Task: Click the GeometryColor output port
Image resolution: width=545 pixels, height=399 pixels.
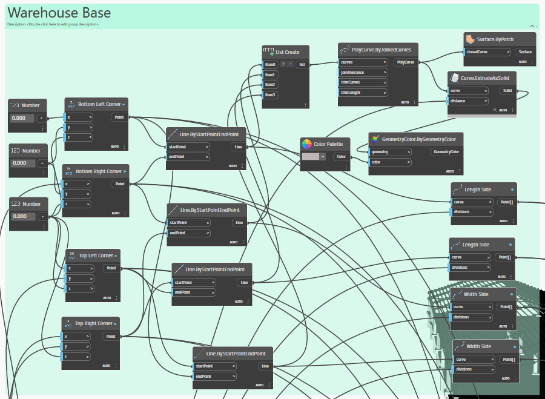Action: 446,152
